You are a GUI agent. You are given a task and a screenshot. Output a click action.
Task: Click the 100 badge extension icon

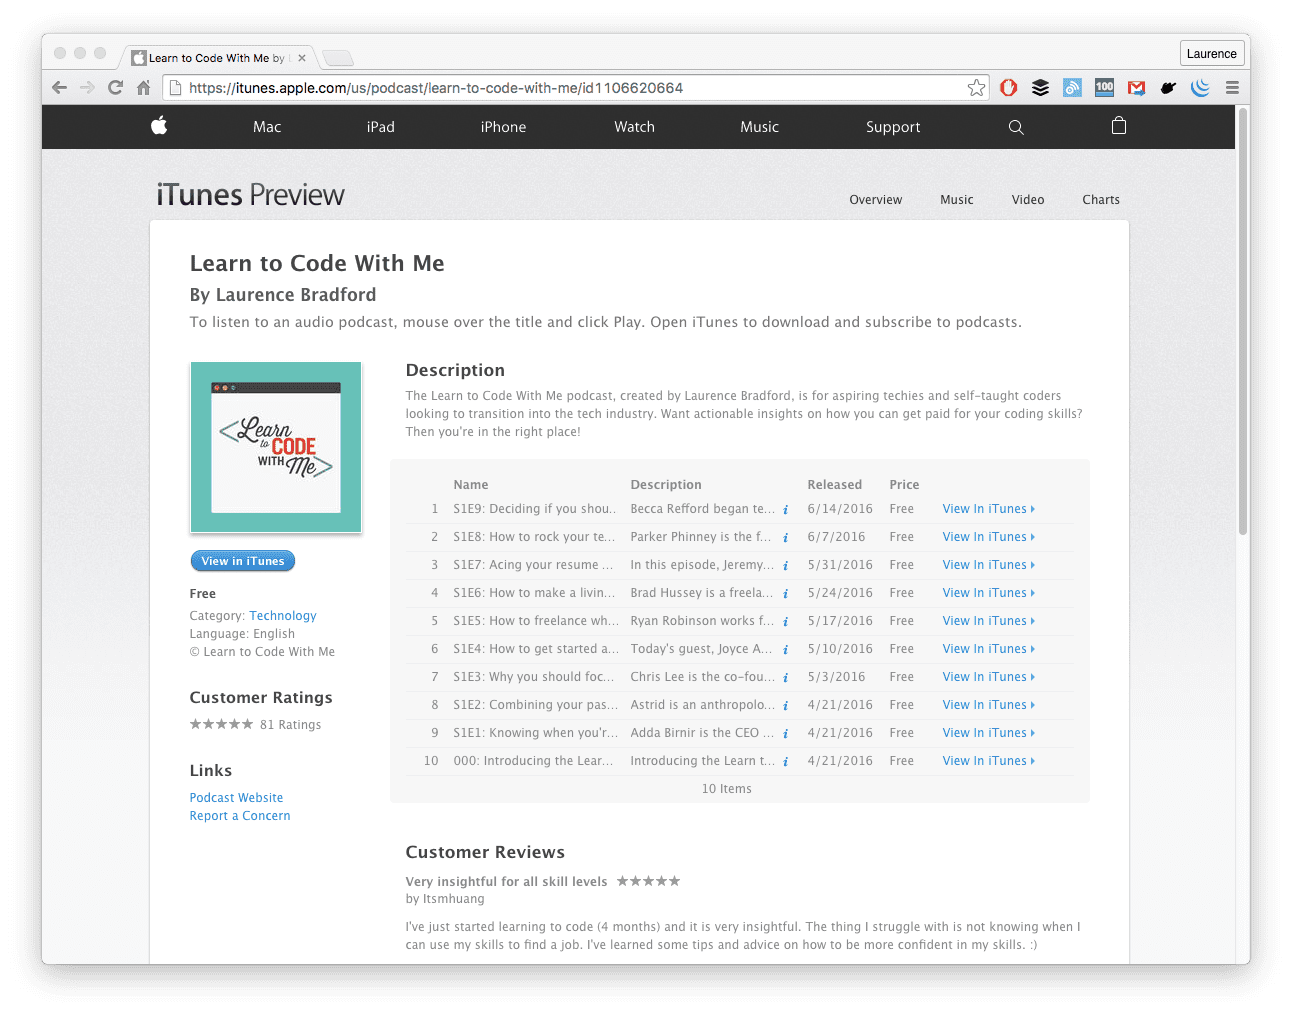(x=1104, y=88)
